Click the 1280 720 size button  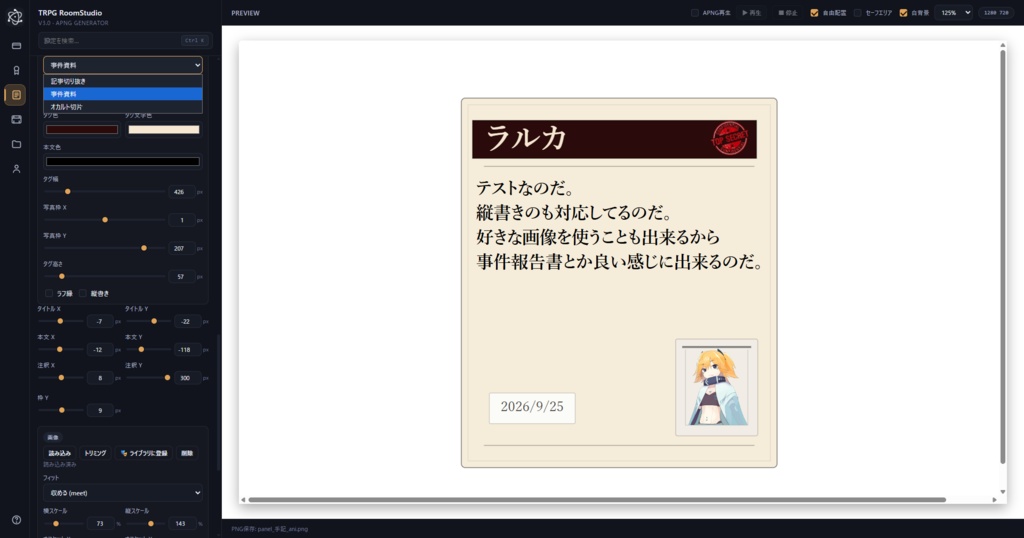click(x=997, y=13)
